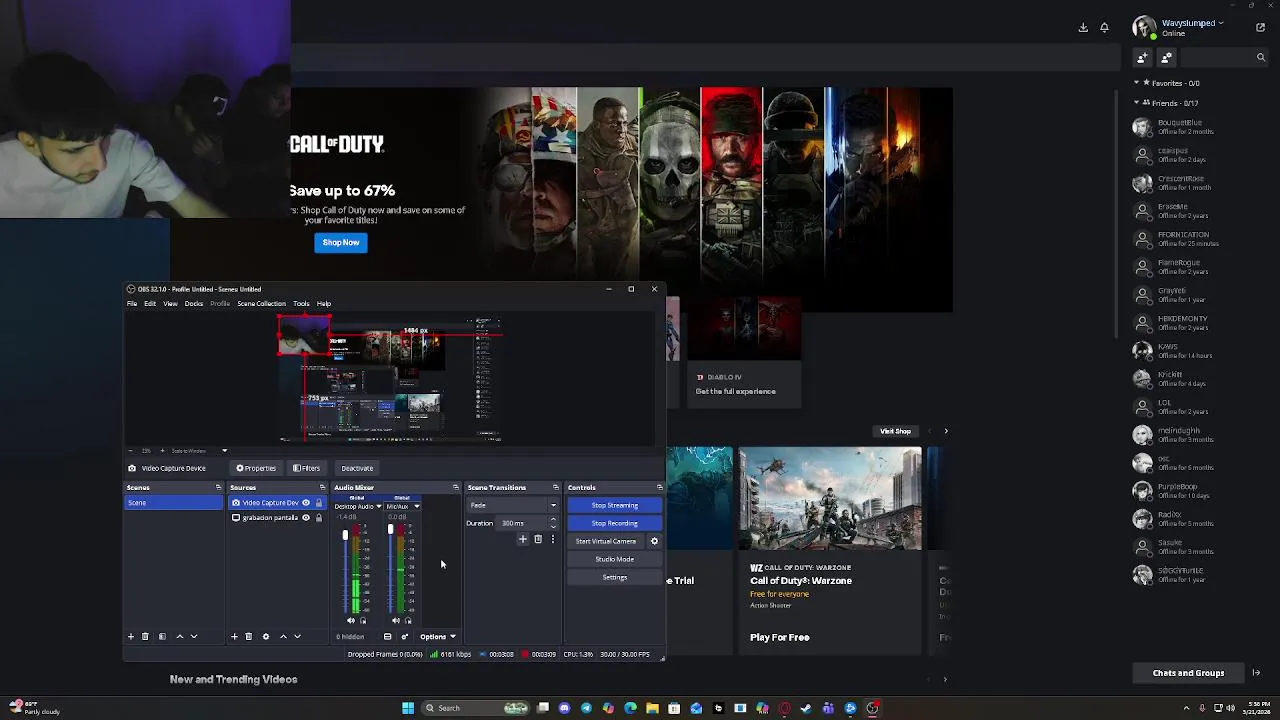Open advanced audio properties gear in mixer

405,637
